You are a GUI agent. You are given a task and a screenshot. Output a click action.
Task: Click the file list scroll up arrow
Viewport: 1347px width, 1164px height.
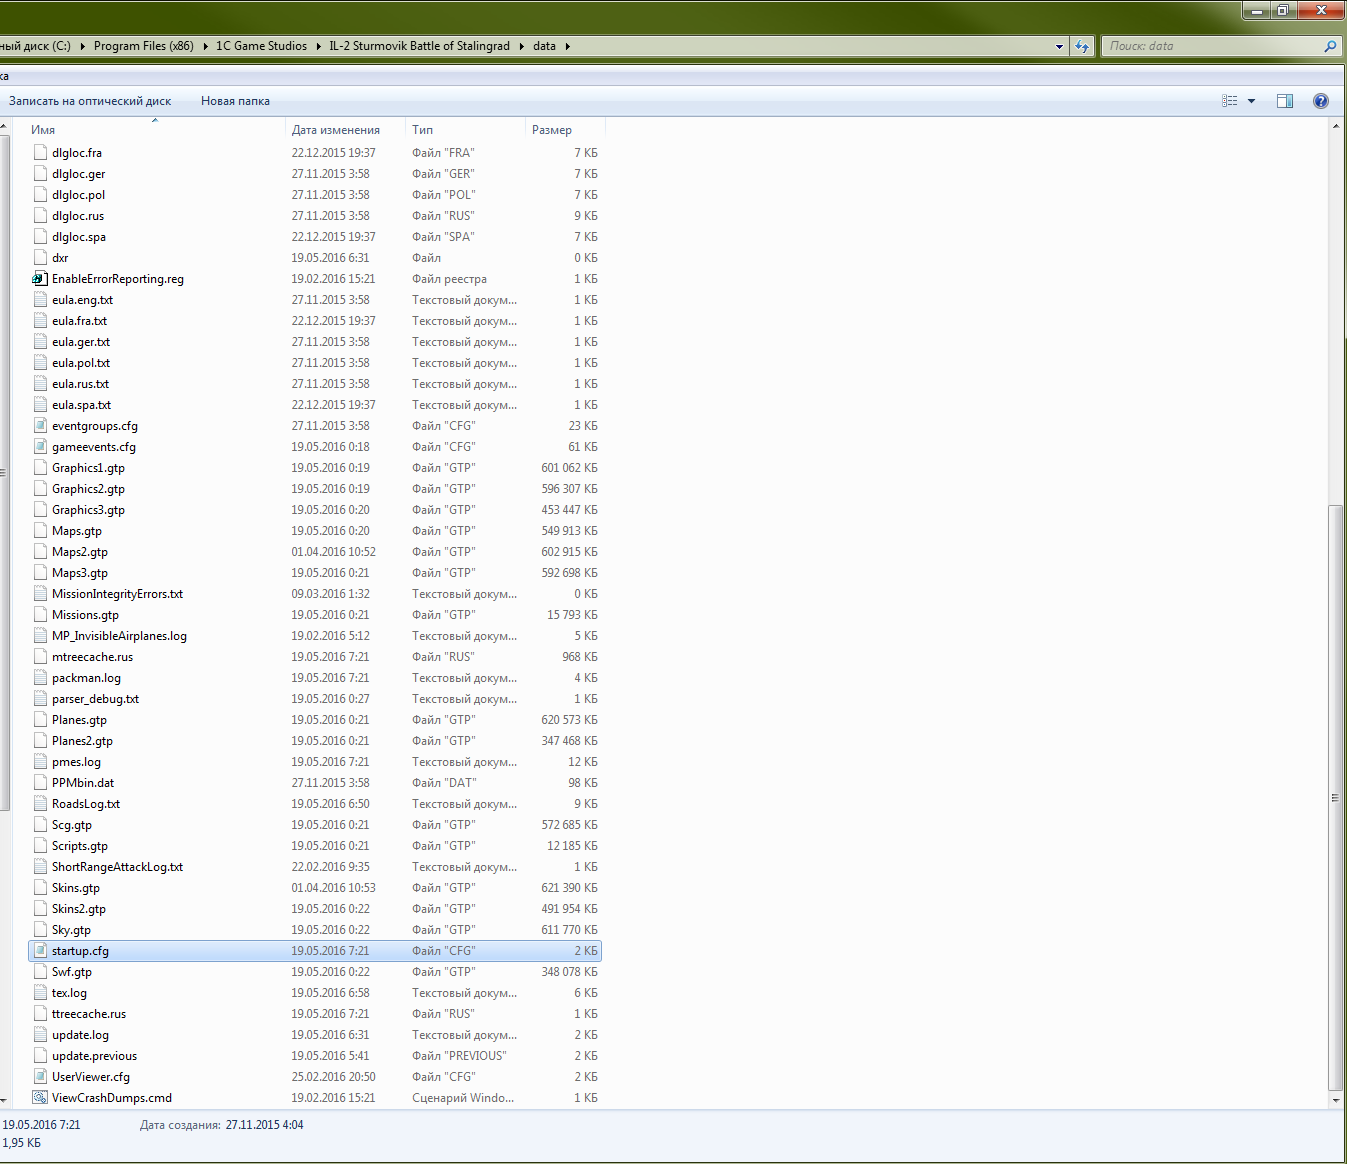coord(1335,126)
